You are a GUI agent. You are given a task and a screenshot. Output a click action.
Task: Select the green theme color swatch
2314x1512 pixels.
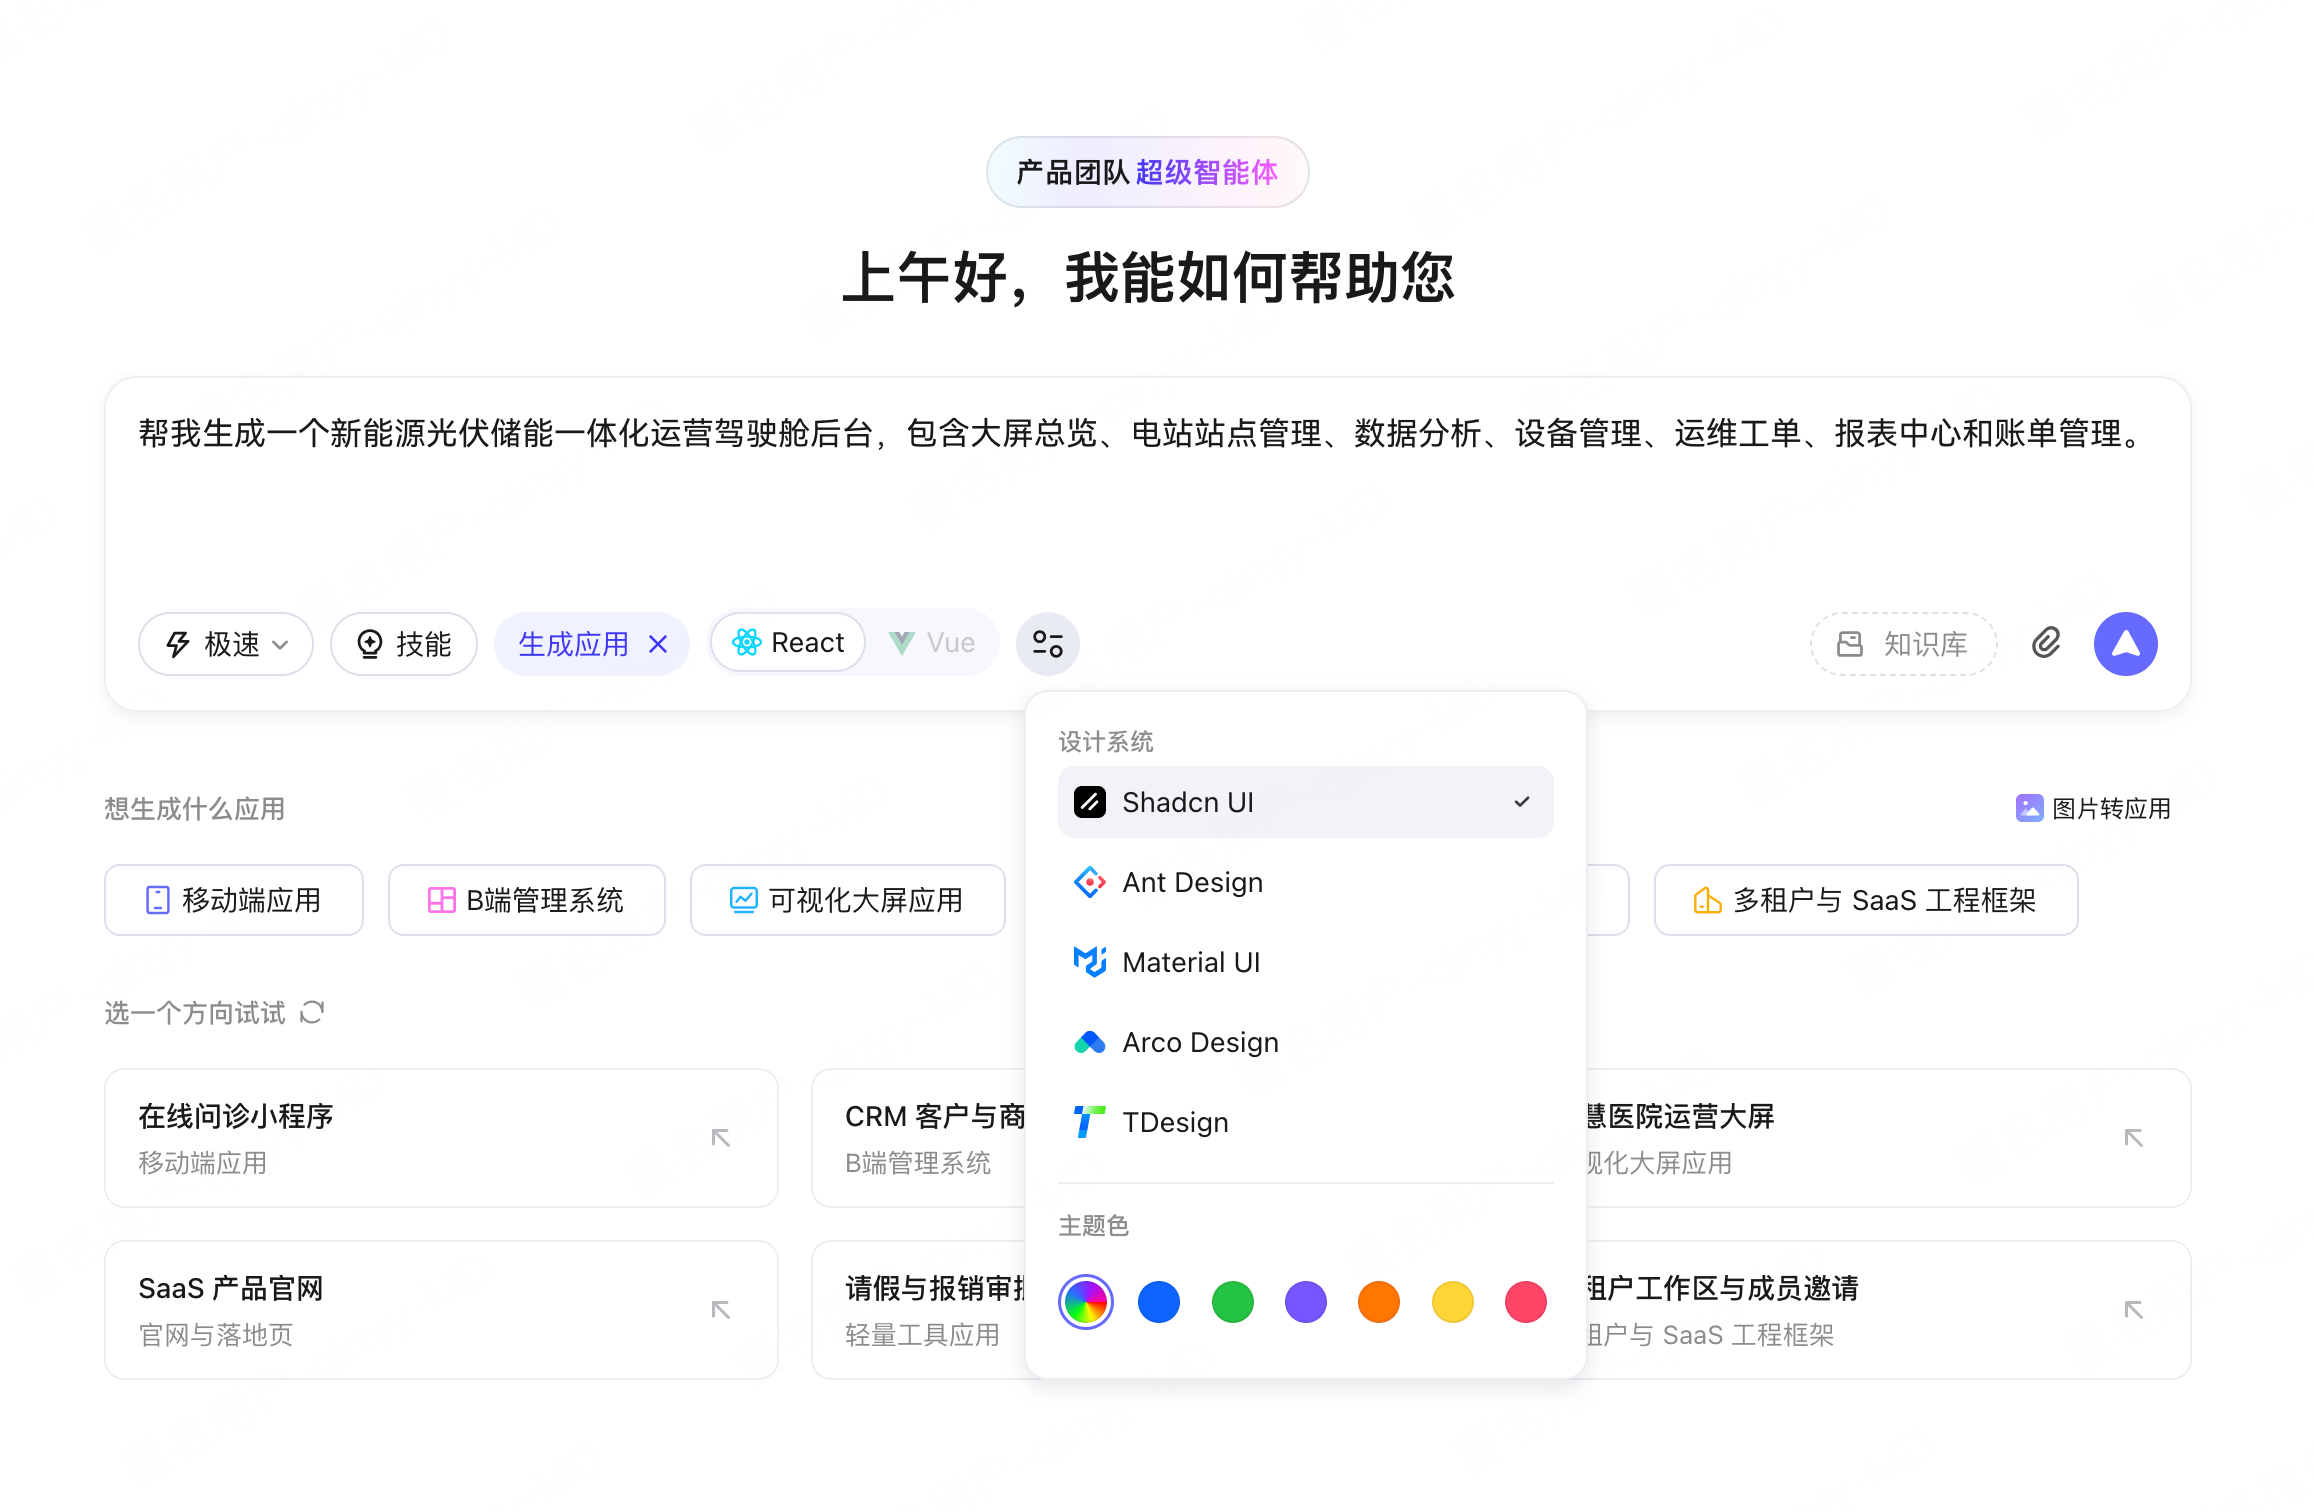point(1233,1302)
